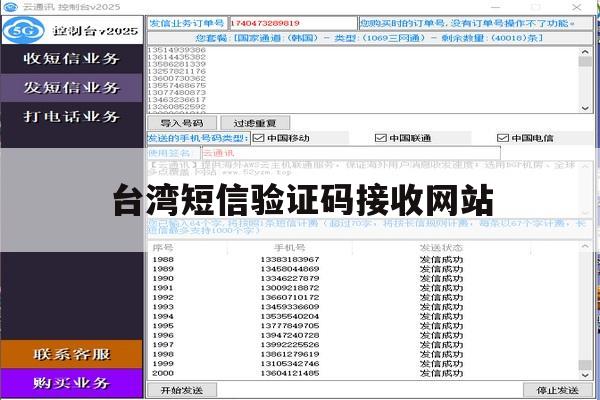Click the phone number list text area
This screenshot has width=600, height=400.
point(364,80)
